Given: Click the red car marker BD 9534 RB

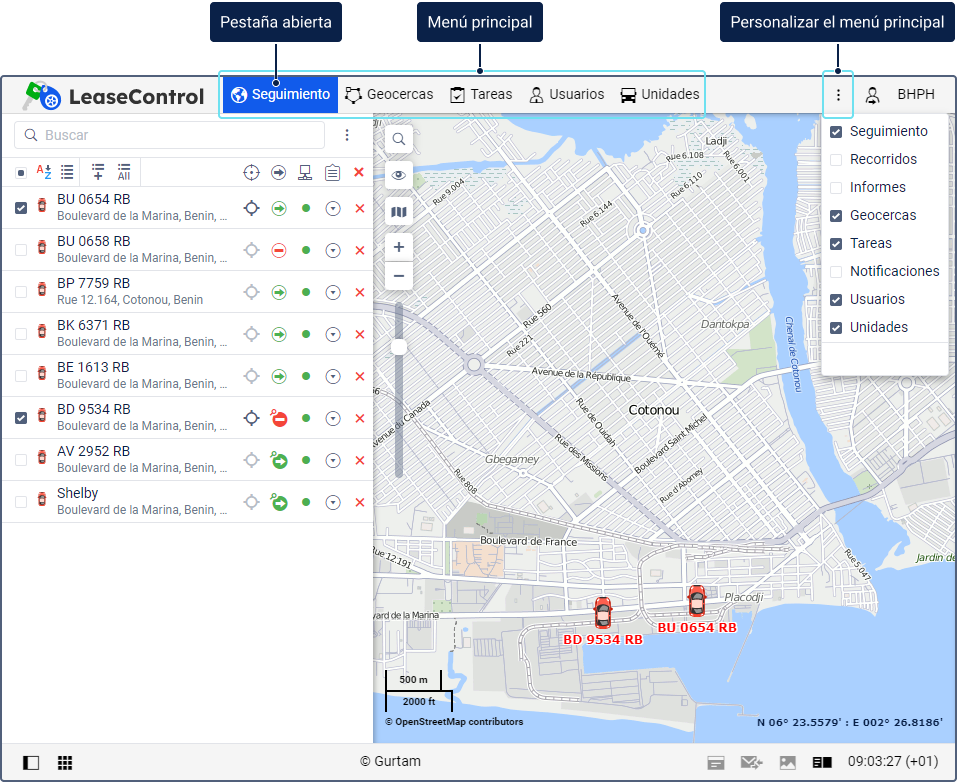Looking at the screenshot, I should pyautogui.click(x=602, y=612).
